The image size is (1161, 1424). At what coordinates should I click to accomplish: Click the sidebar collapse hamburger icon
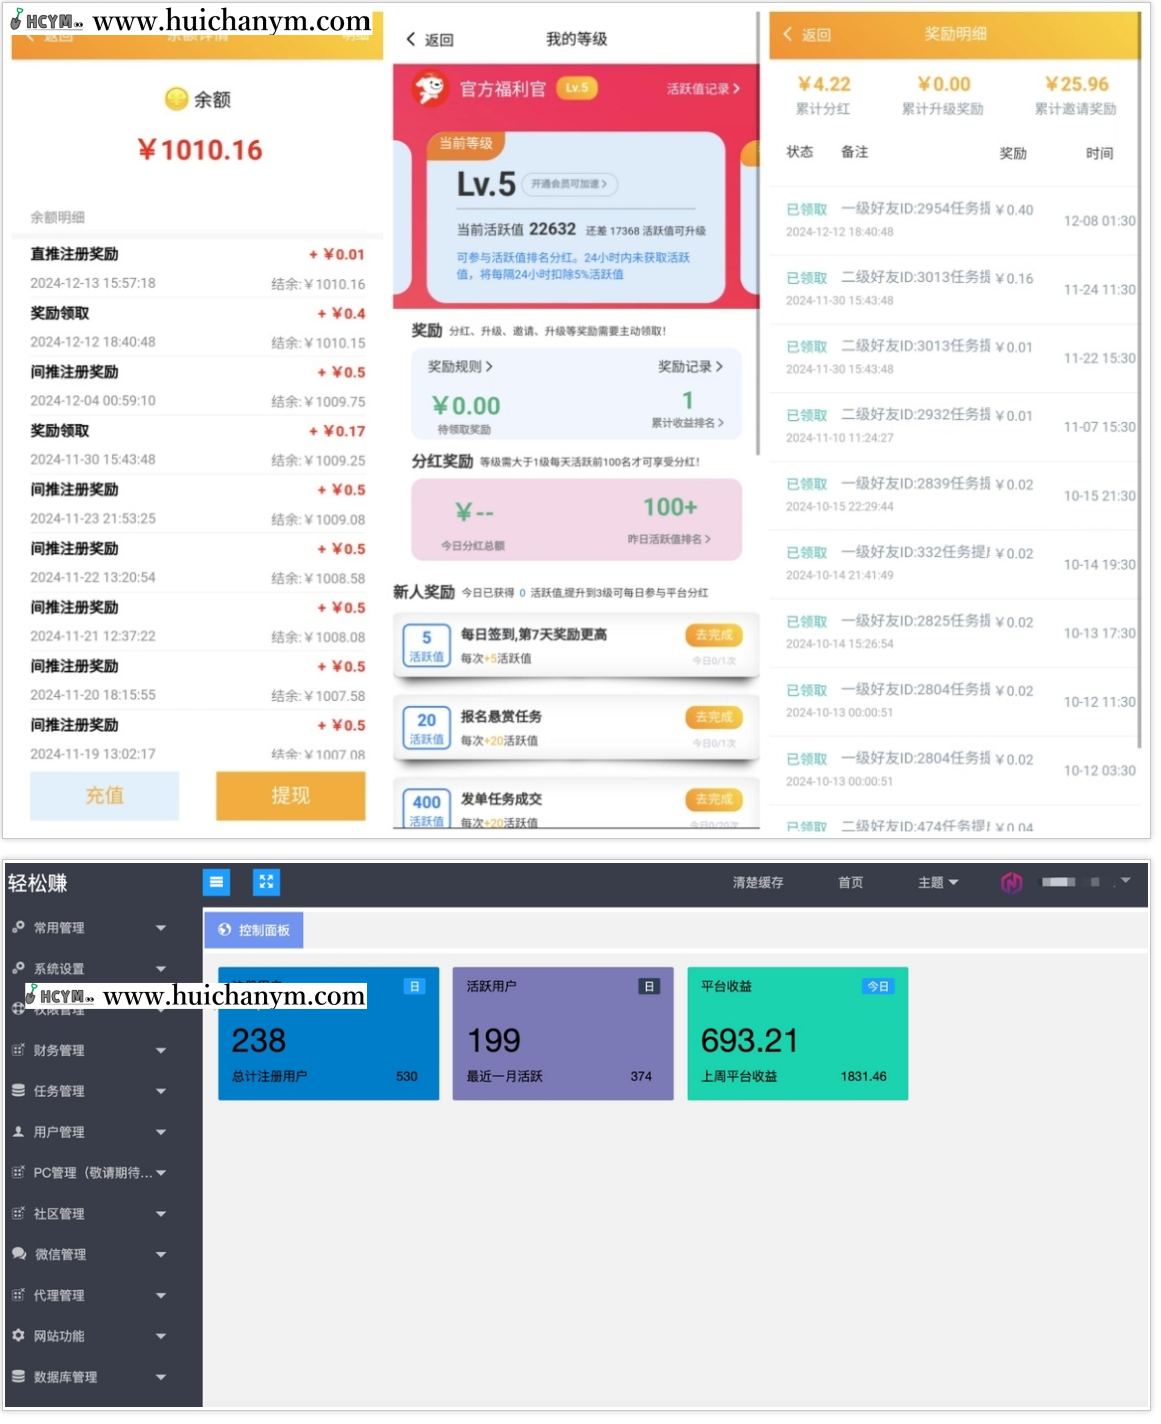pyautogui.click(x=216, y=881)
